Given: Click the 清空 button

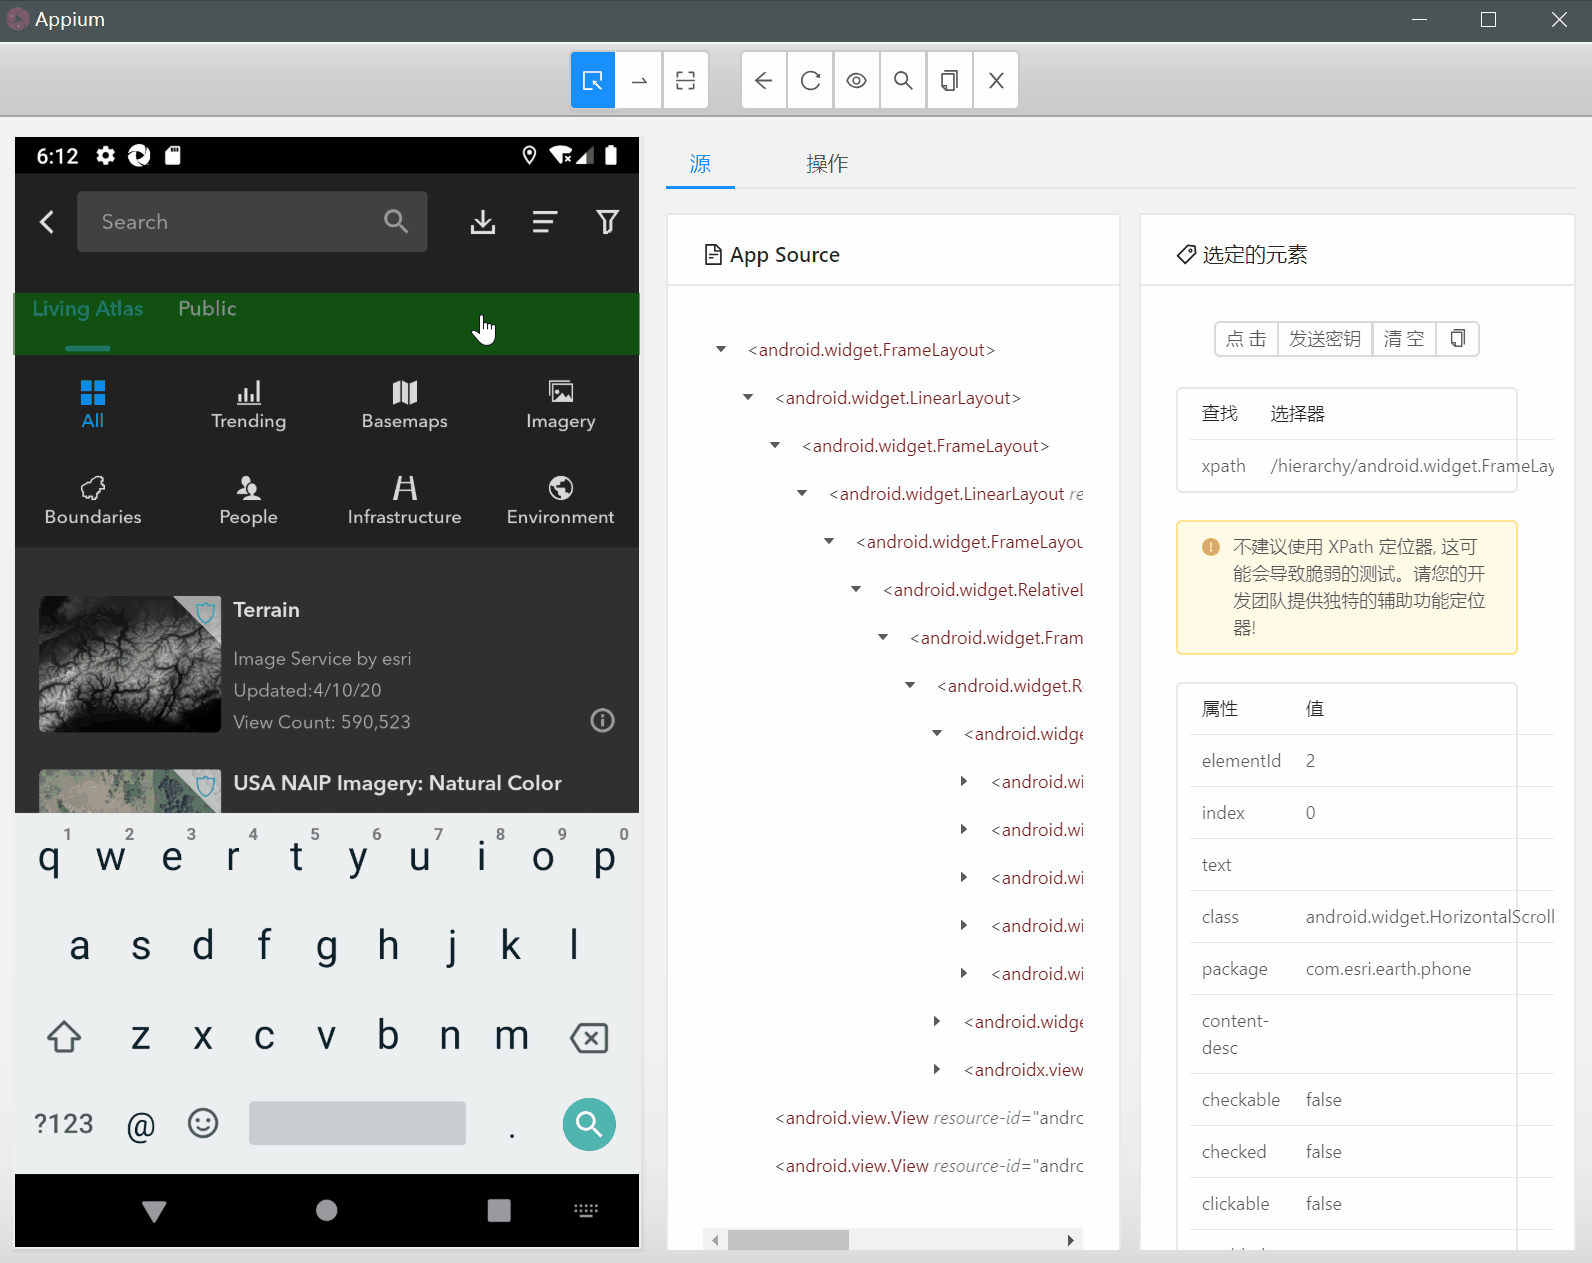Looking at the screenshot, I should (1404, 339).
